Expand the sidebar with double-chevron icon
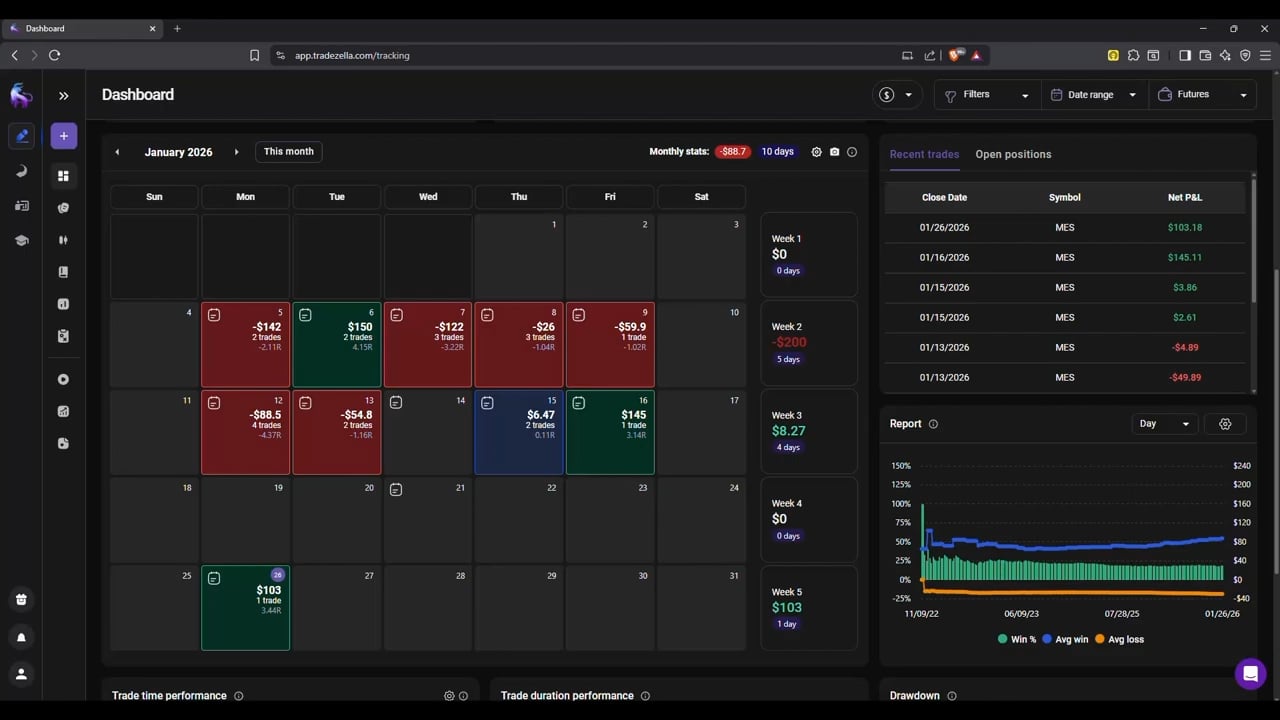Viewport: 1280px width, 720px height. point(63,96)
